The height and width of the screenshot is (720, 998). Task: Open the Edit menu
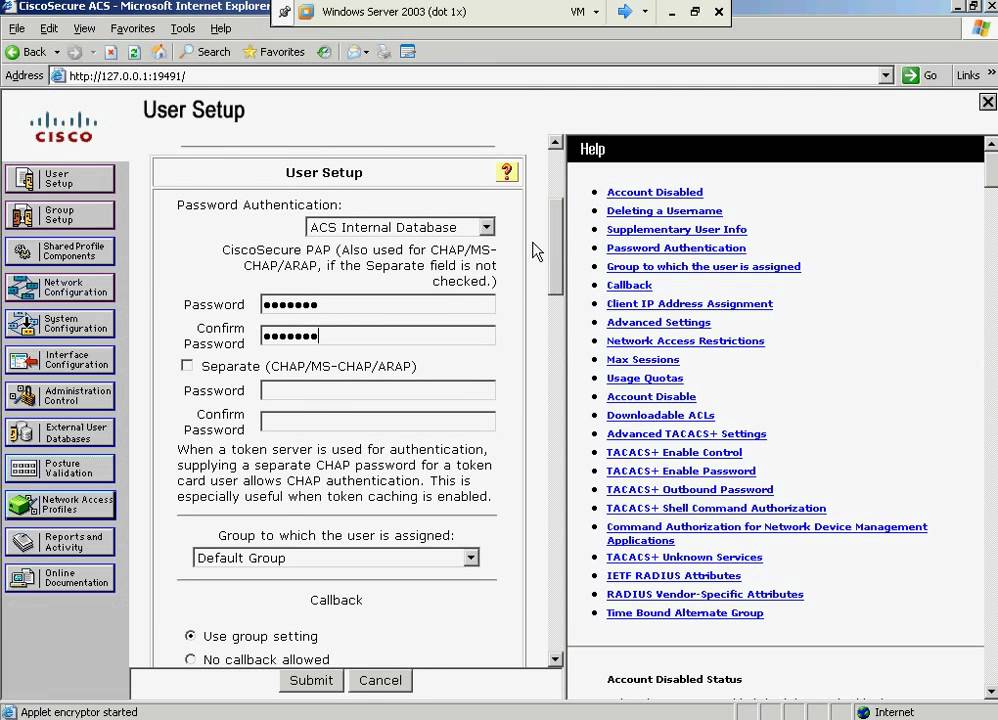[49, 29]
